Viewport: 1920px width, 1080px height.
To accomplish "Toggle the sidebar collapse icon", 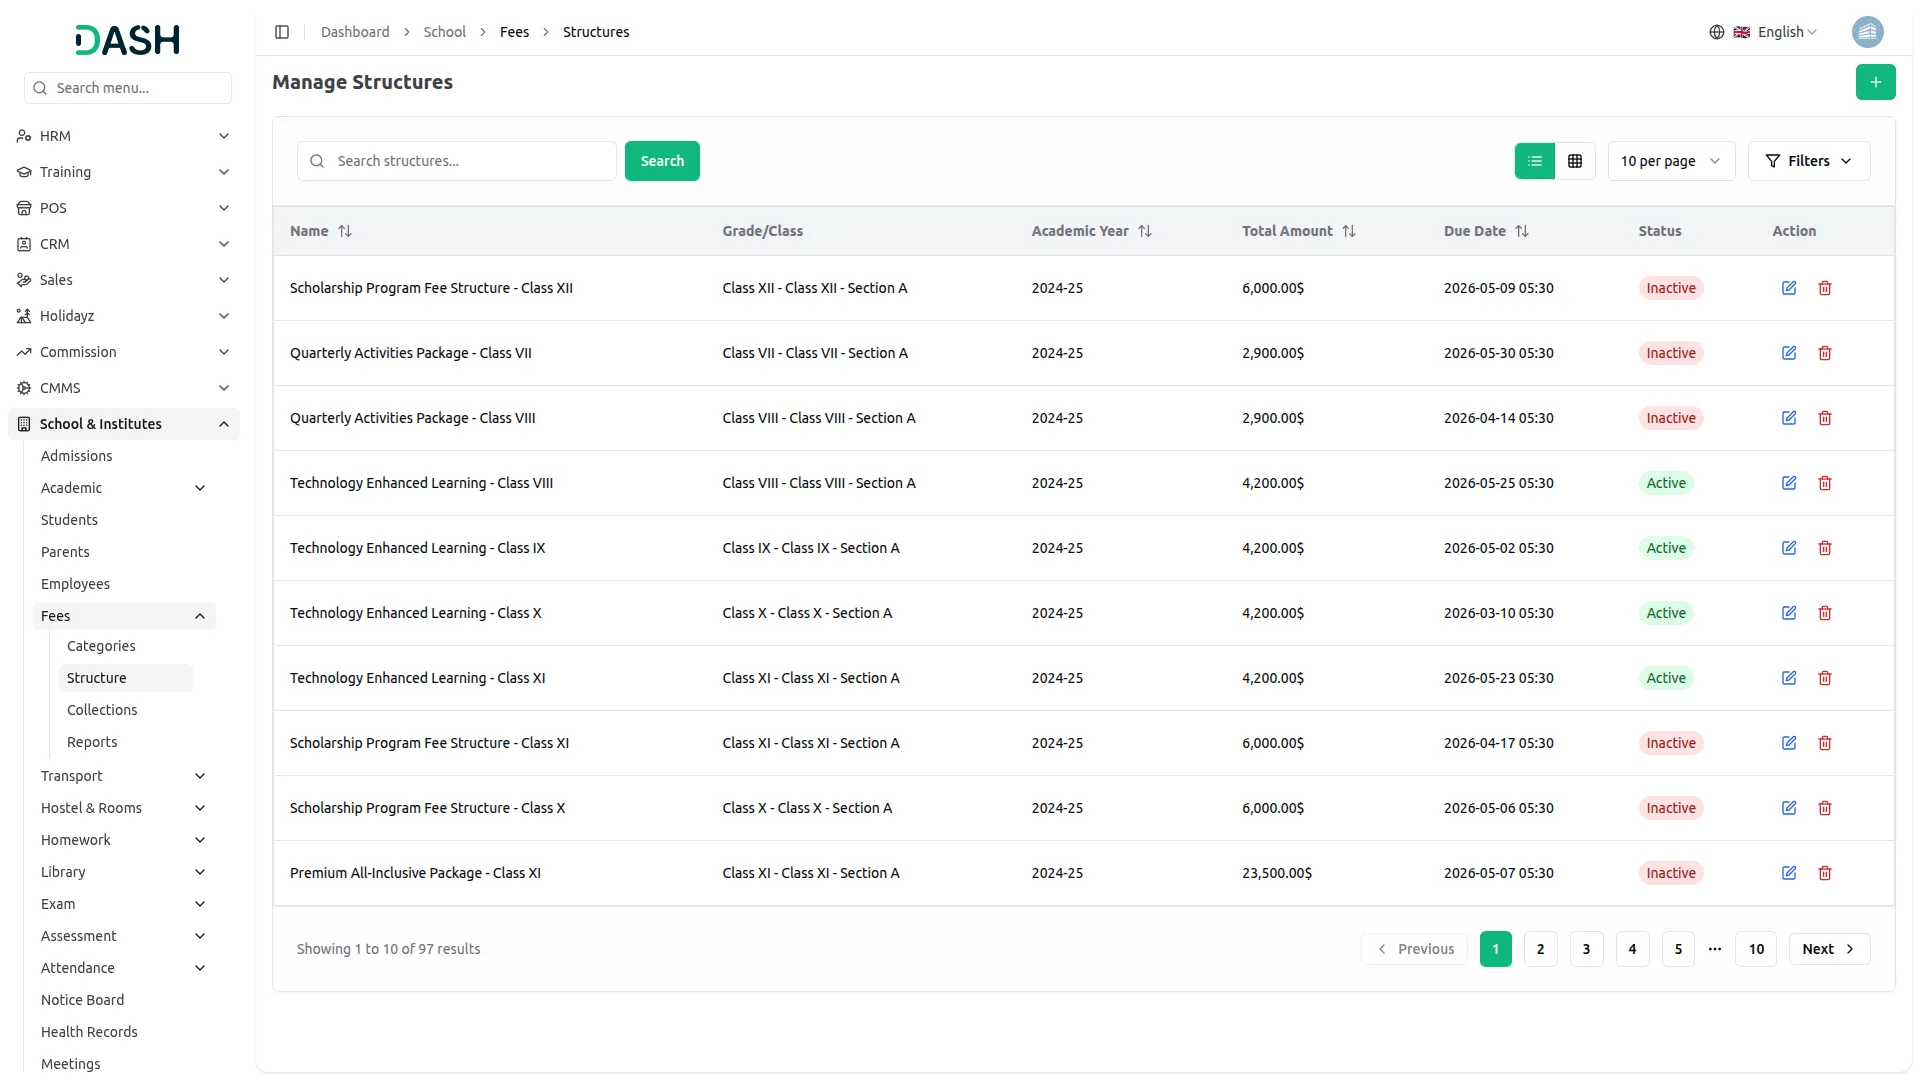I will click(x=282, y=32).
